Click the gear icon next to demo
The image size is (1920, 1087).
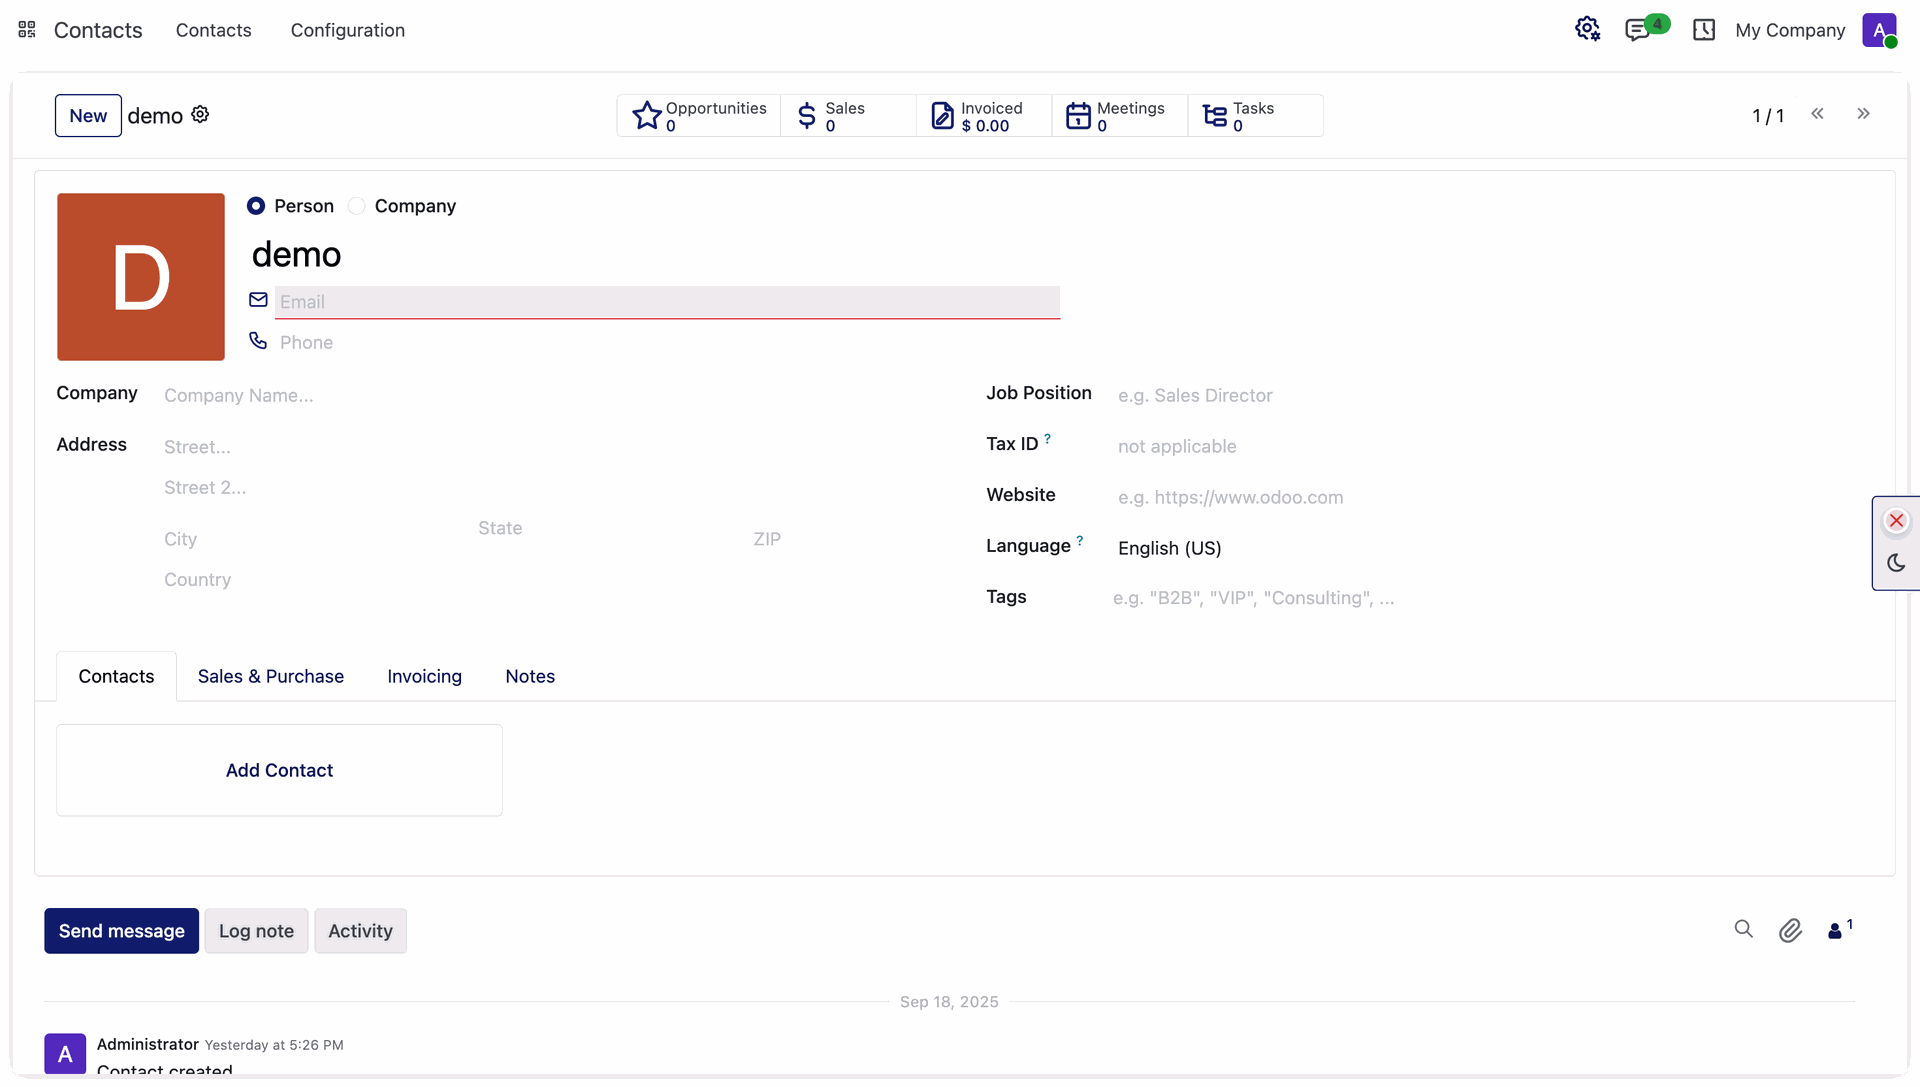(200, 114)
